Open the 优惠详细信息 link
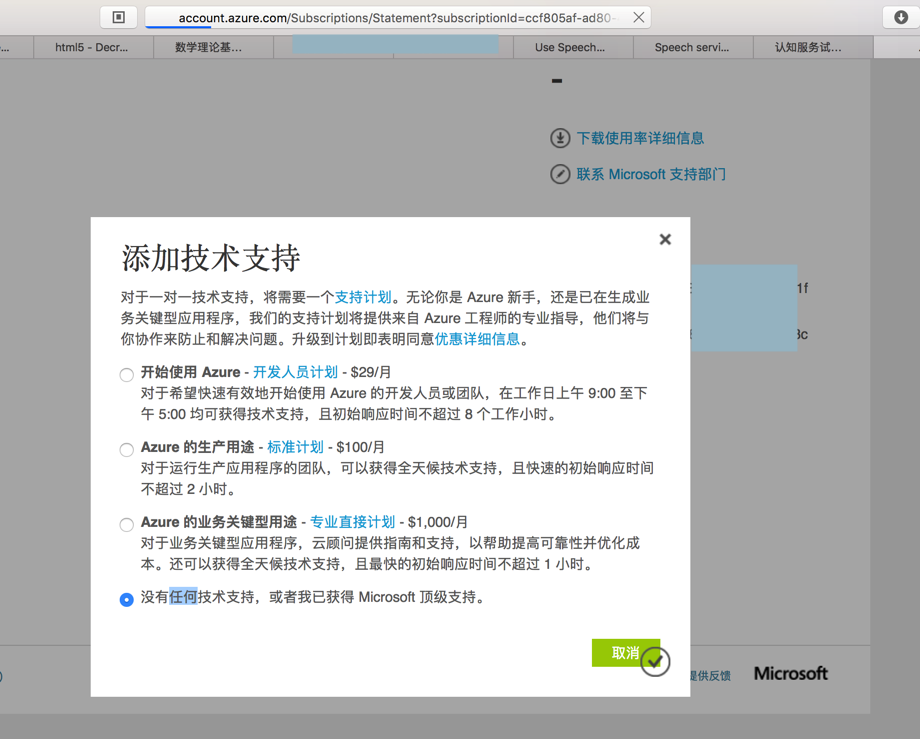920x739 pixels. coord(478,338)
